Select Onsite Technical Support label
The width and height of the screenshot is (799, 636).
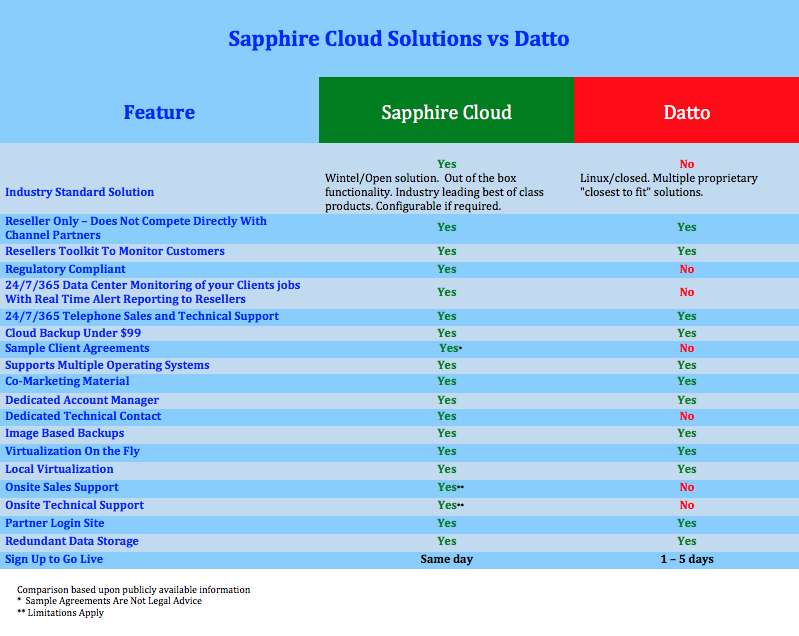click(x=74, y=505)
